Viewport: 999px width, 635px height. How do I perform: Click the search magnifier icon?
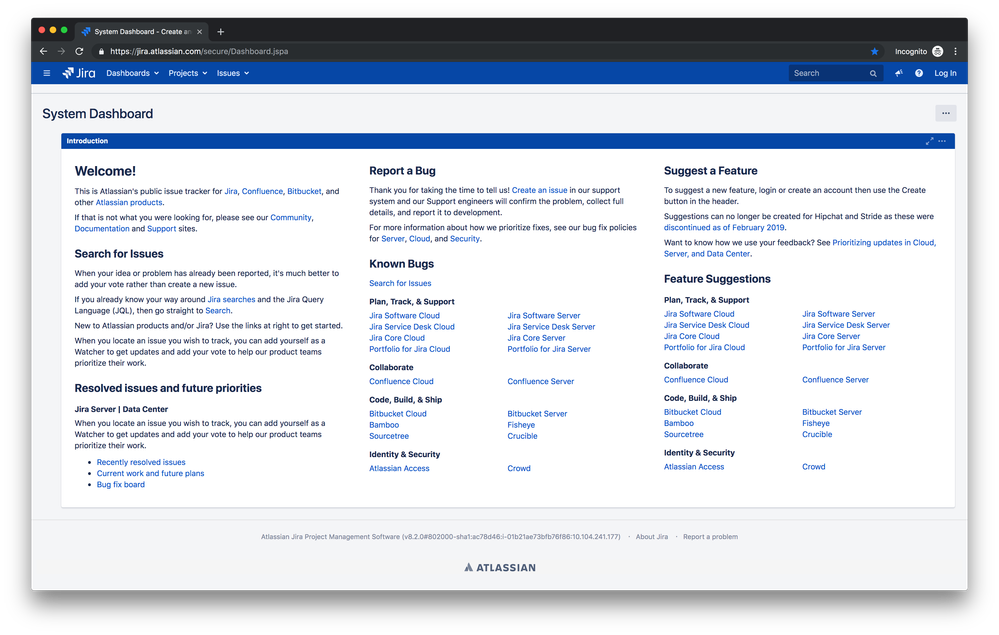(x=873, y=74)
